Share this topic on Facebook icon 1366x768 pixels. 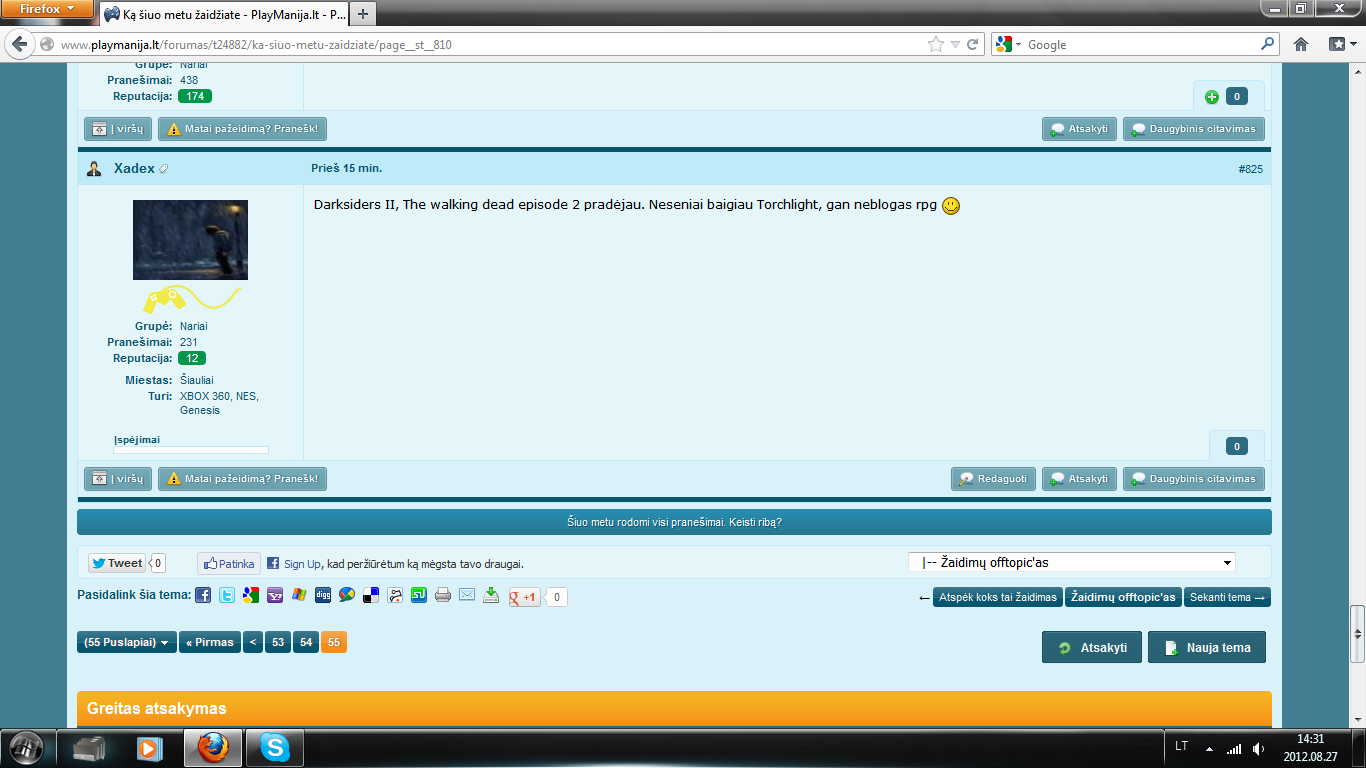click(x=203, y=595)
